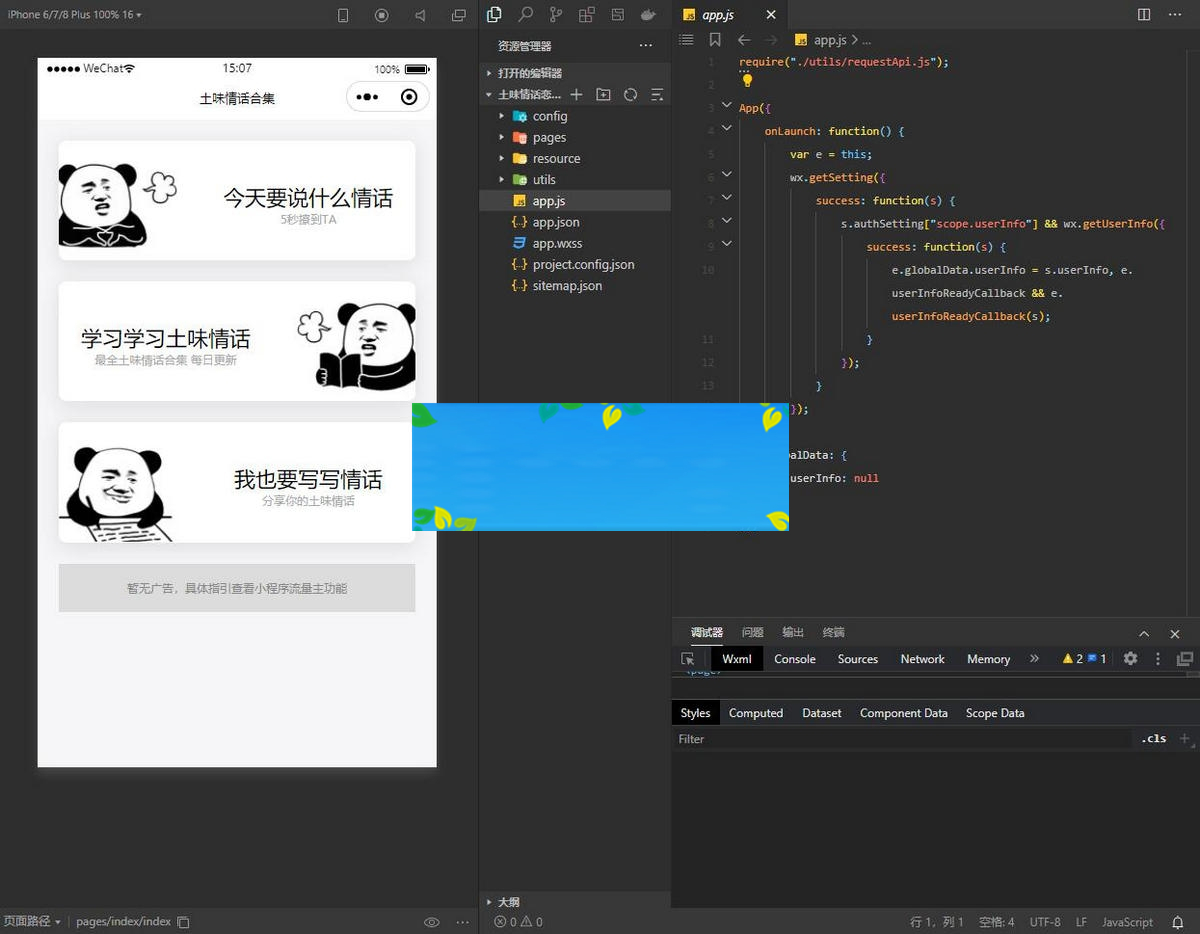Switch to the Console tab
The height and width of the screenshot is (934, 1200).
click(795, 659)
